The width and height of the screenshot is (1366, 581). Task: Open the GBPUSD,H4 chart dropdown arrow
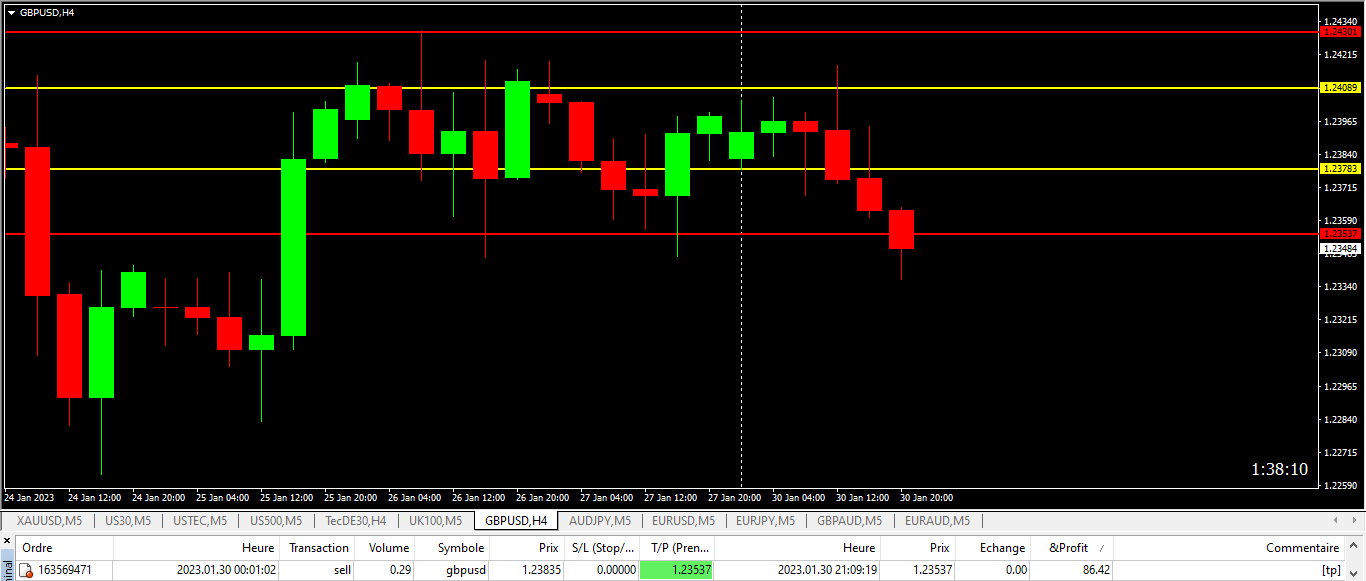11,12
